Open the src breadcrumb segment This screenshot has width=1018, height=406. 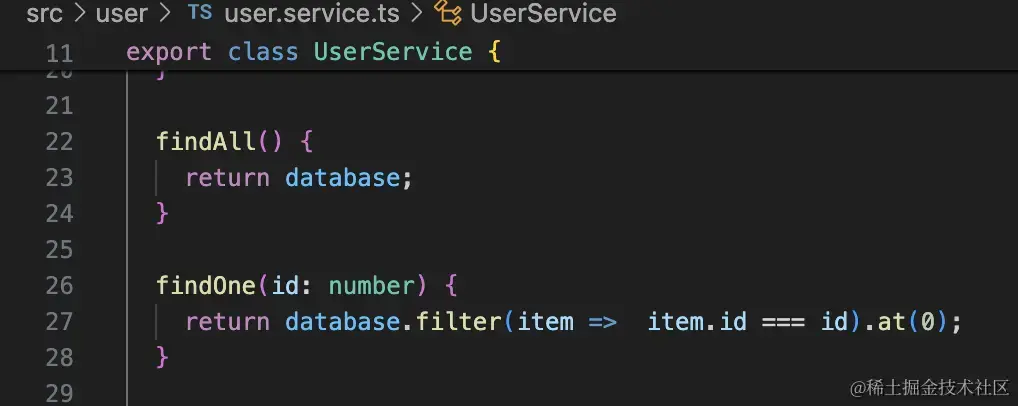coord(44,13)
